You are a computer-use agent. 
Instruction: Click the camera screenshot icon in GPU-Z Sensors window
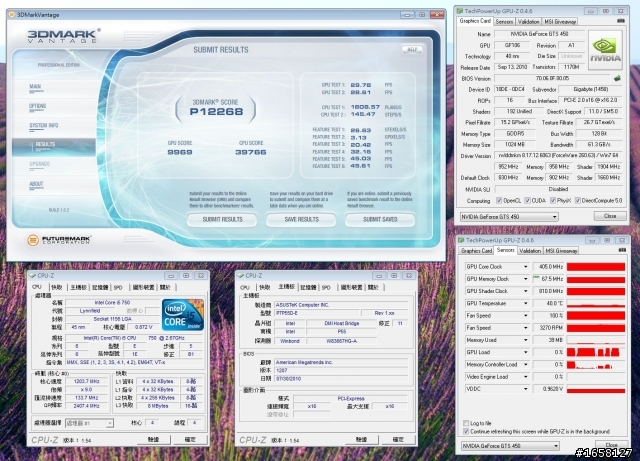tap(622, 250)
